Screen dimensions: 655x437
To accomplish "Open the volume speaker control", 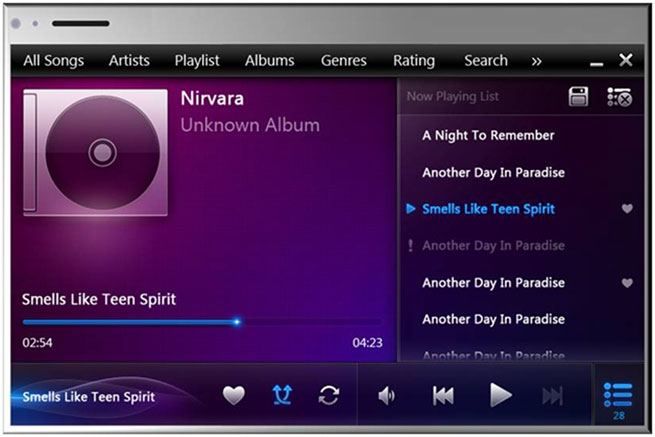I will click(386, 396).
